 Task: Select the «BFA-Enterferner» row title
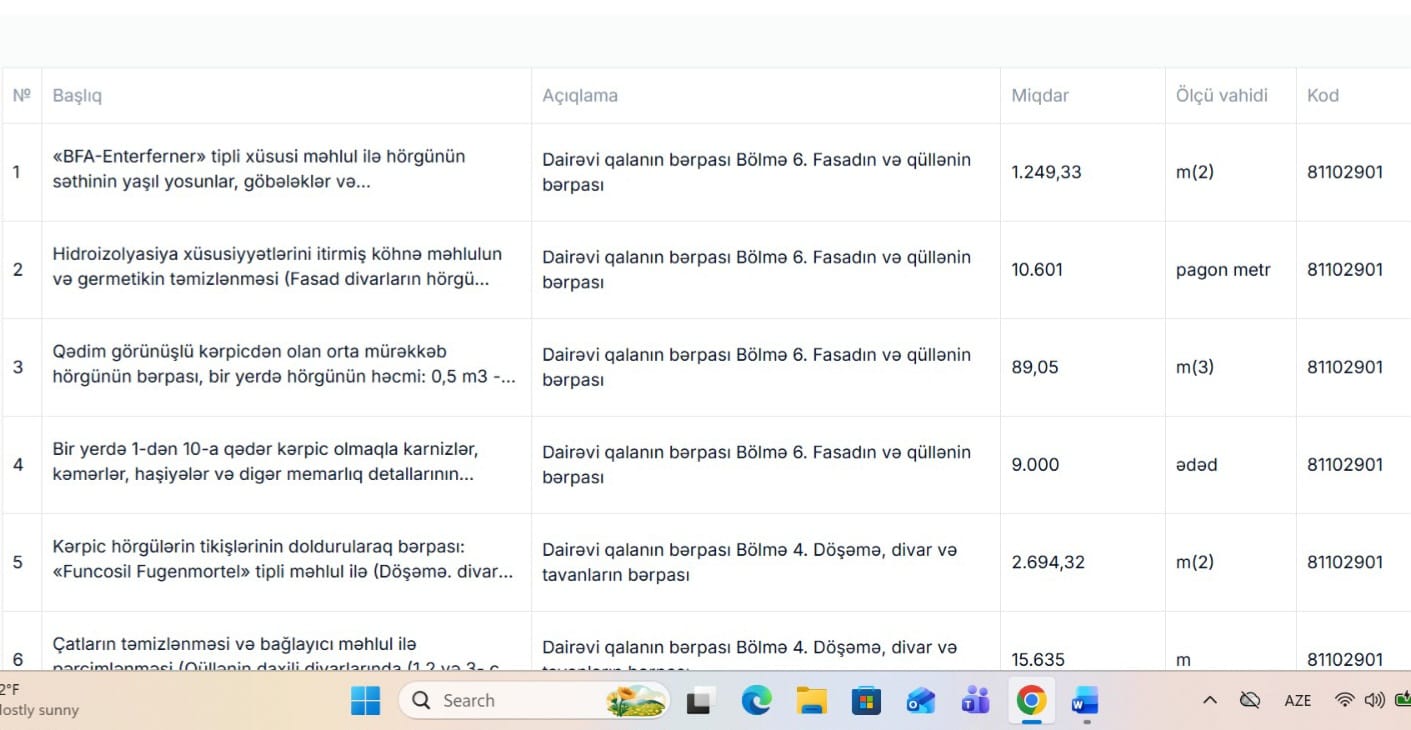tap(258, 170)
